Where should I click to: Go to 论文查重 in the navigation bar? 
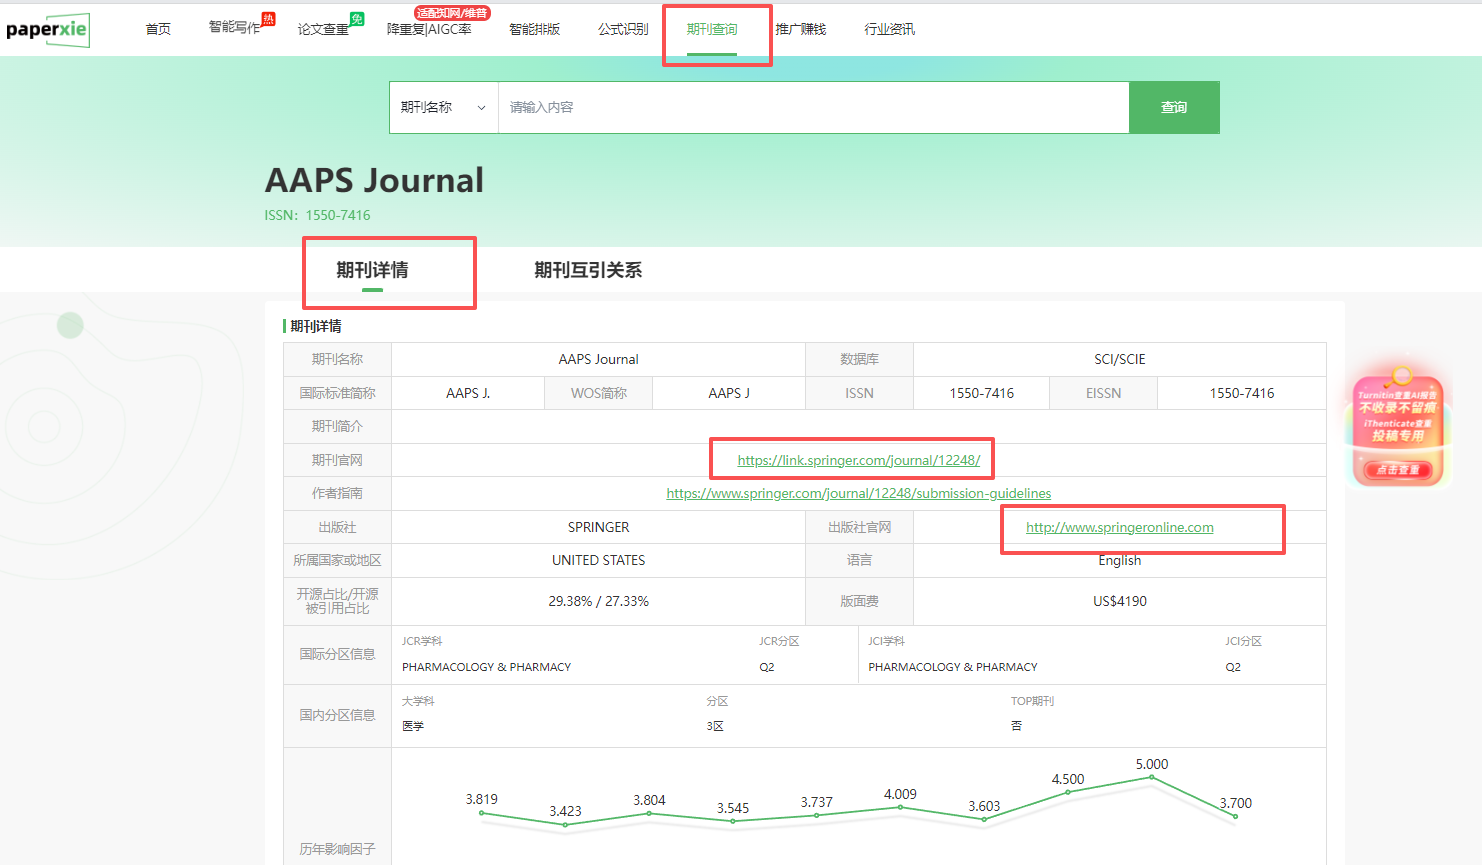(323, 29)
